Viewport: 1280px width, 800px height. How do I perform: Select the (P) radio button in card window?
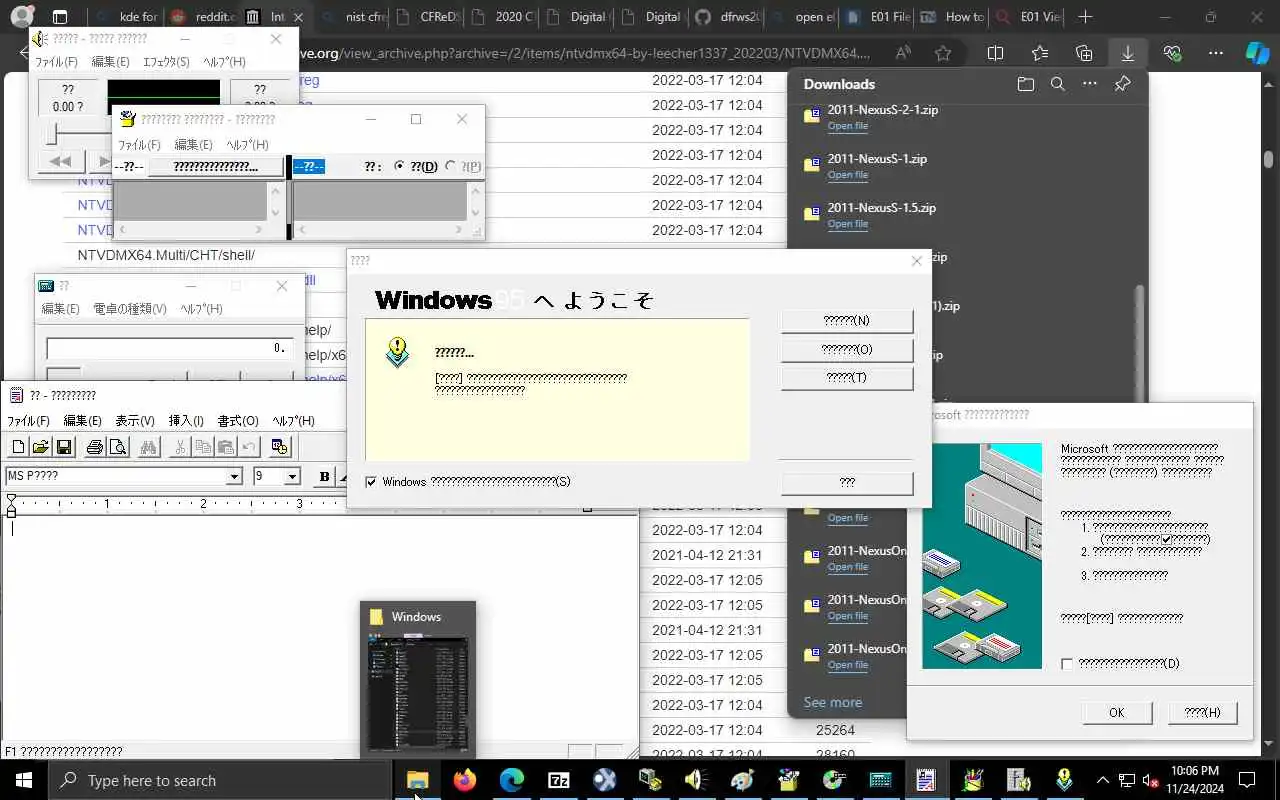[x=450, y=166]
